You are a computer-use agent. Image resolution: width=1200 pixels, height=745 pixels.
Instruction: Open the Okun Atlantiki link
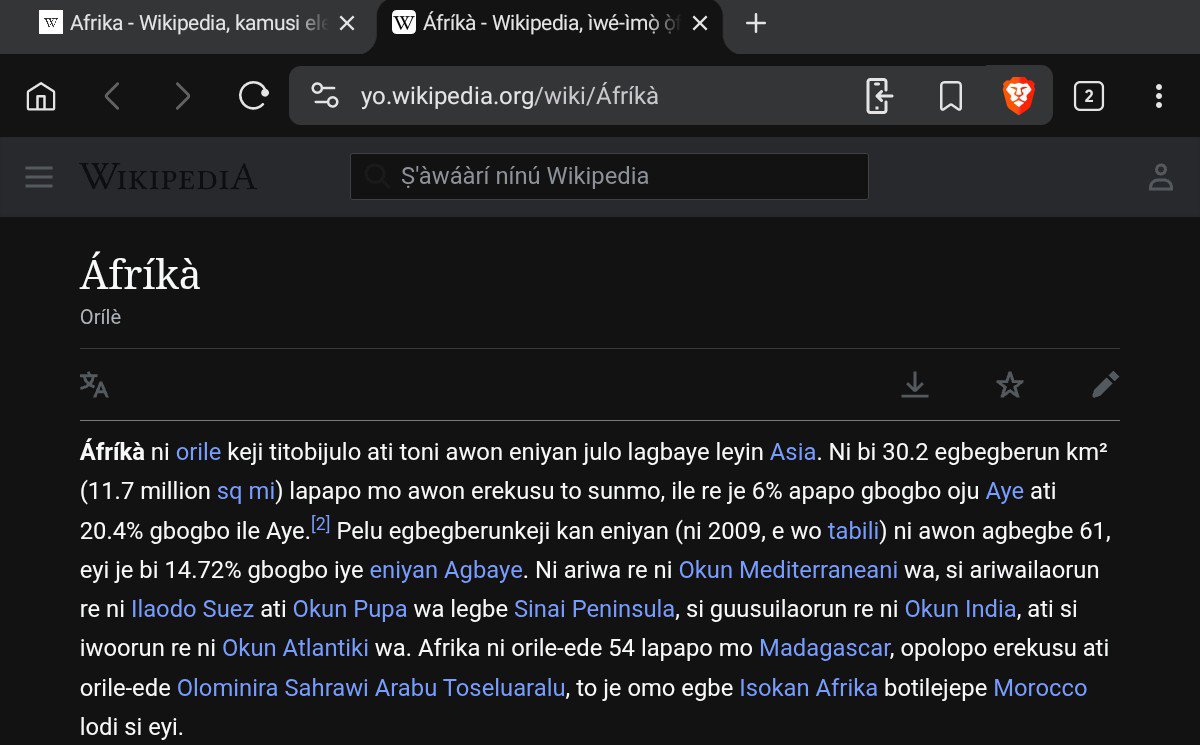pos(296,648)
